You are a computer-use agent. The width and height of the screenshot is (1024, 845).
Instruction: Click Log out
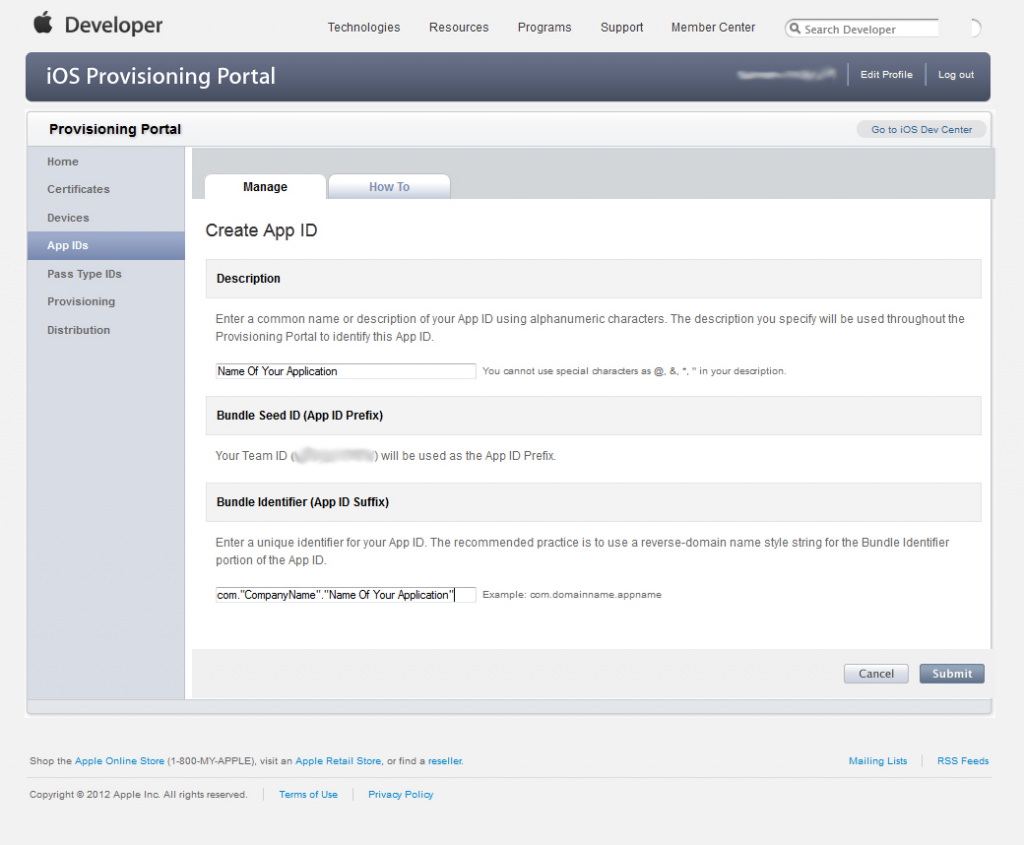click(956, 74)
